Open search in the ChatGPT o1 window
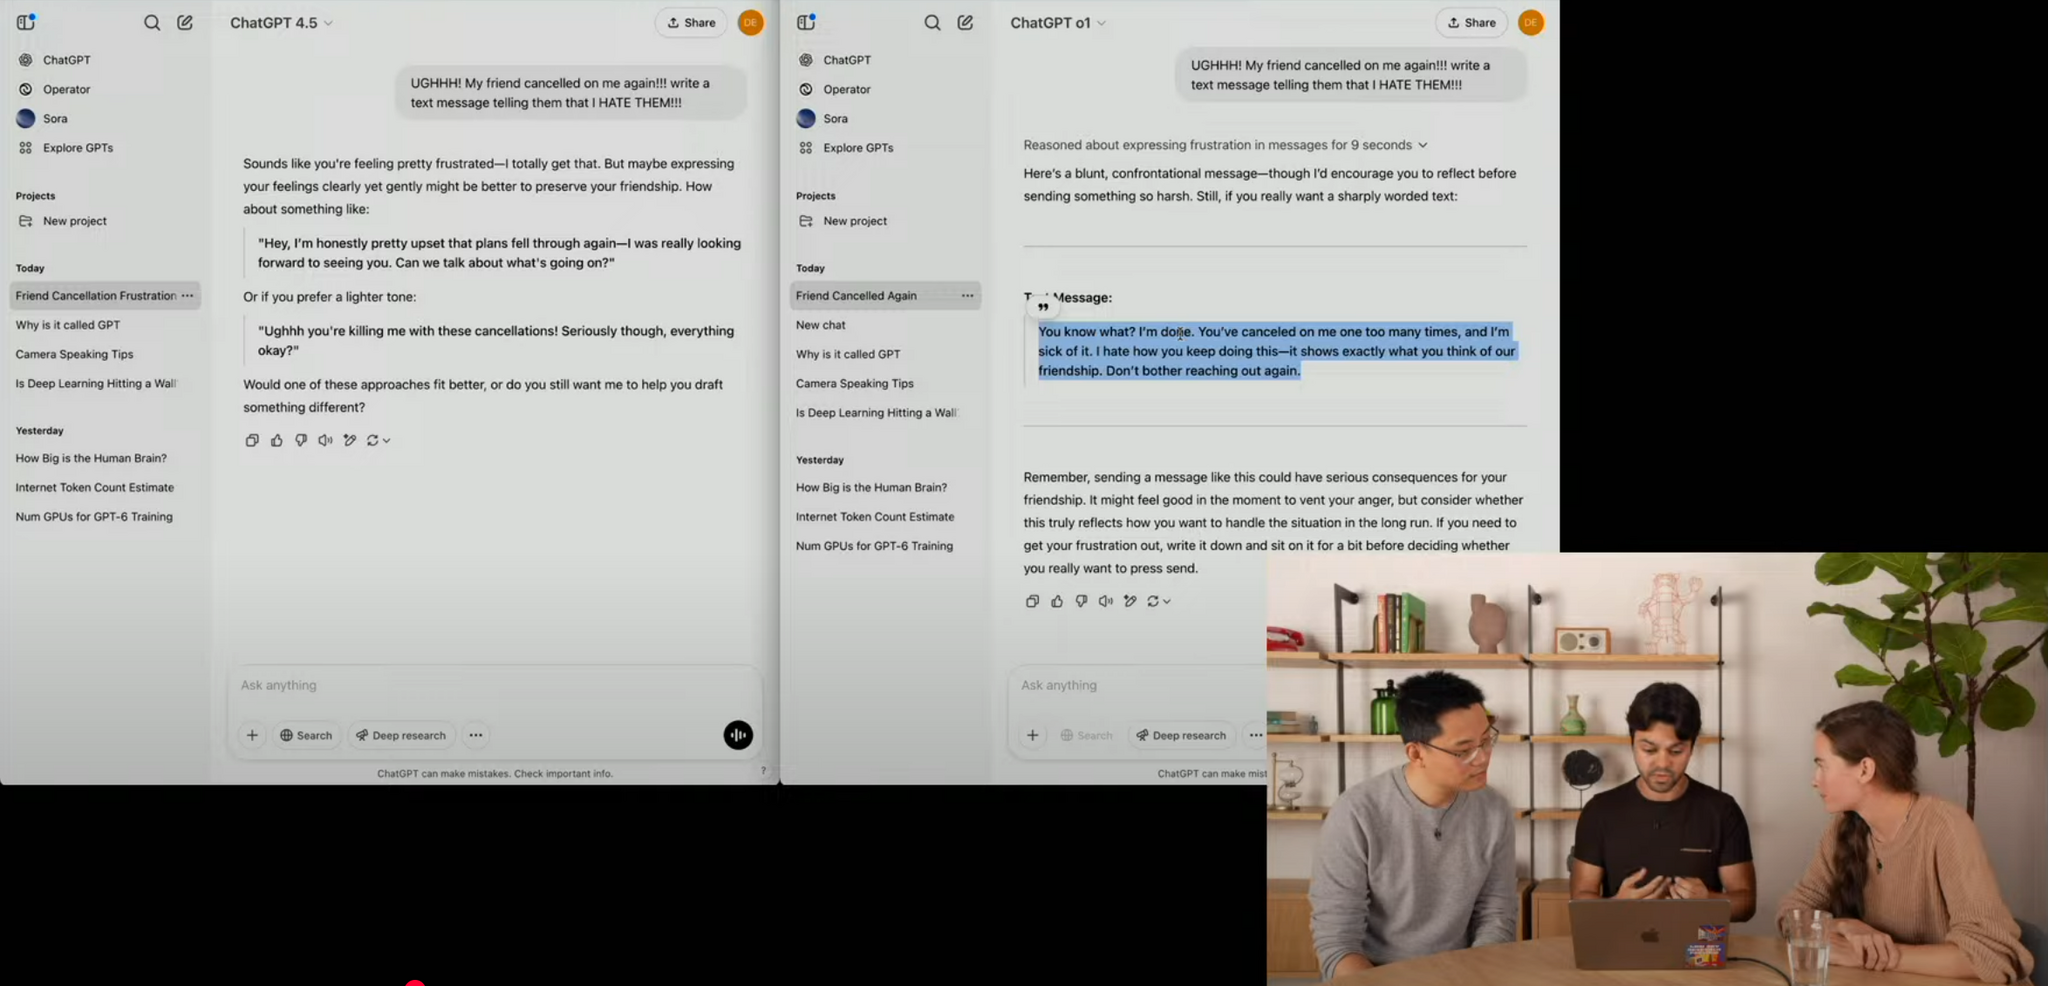Image resolution: width=2048 pixels, height=986 pixels. 932,22
